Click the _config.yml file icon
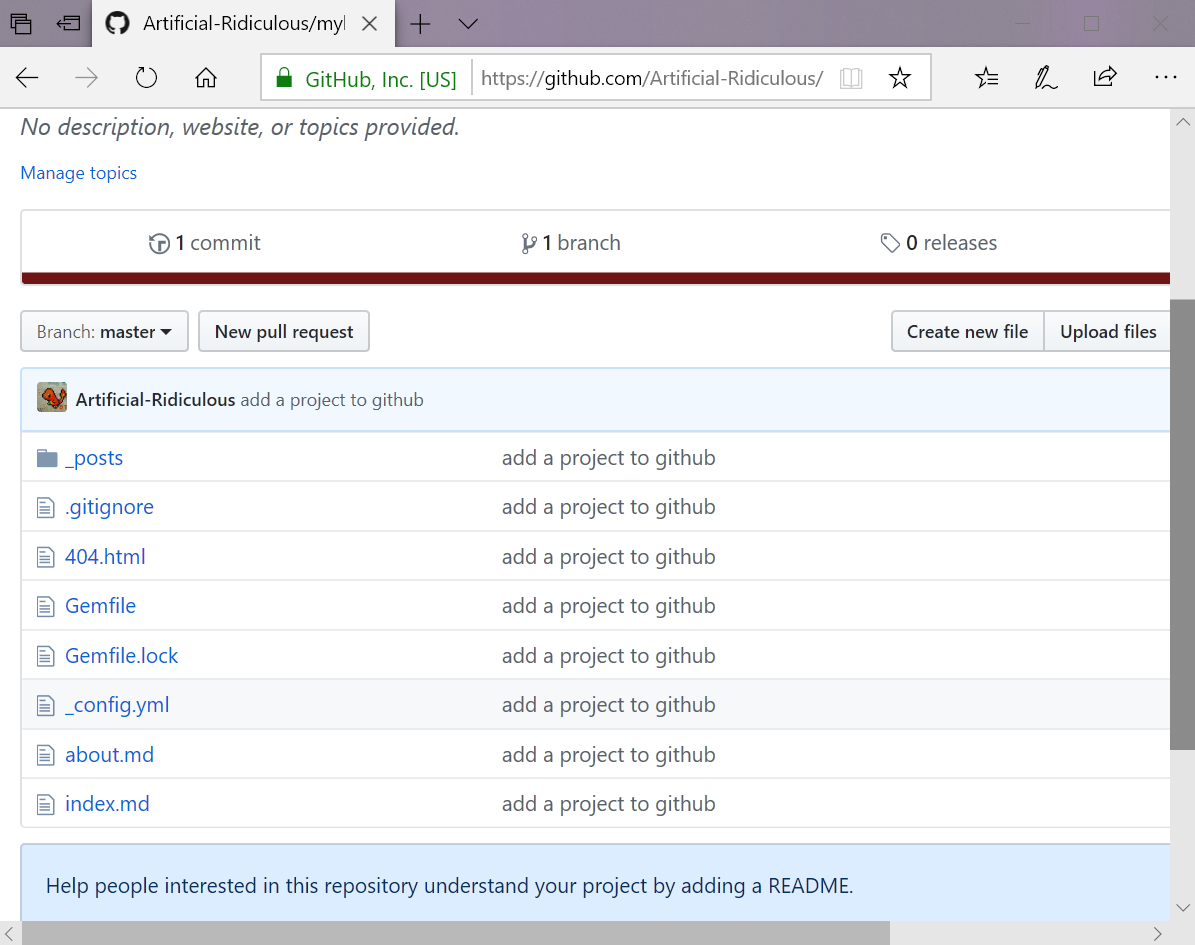The height and width of the screenshot is (945, 1195). pos(46,706)
